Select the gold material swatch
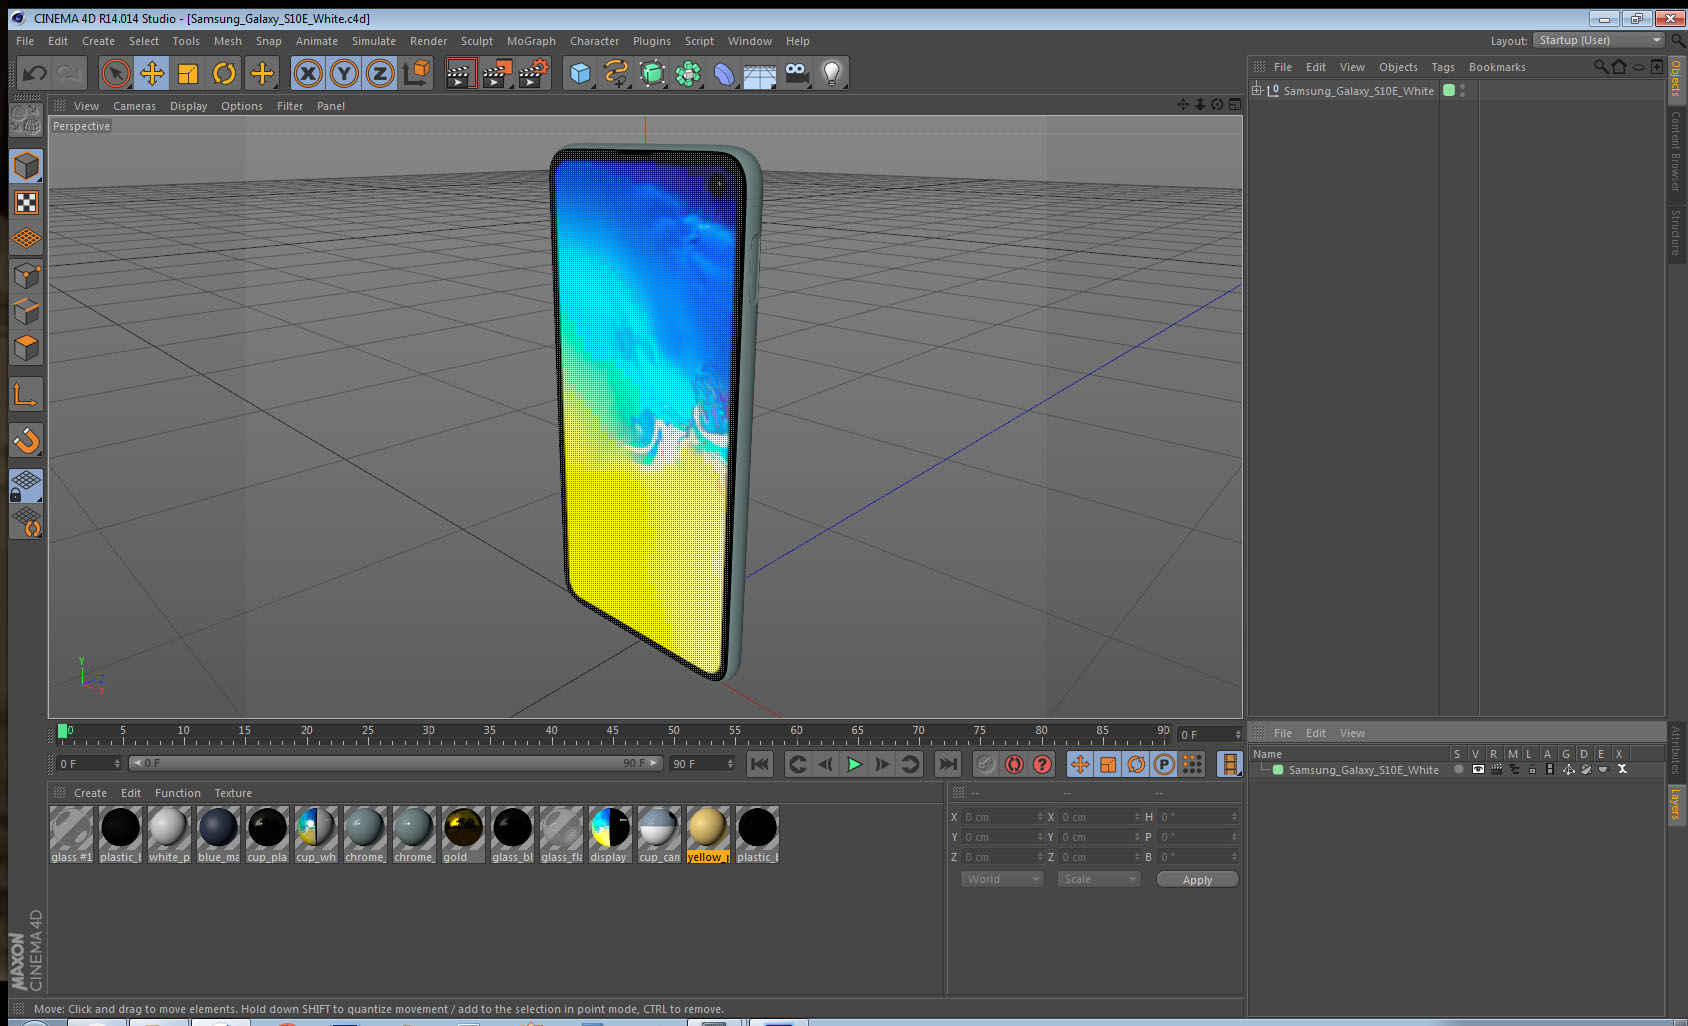This screenshot has height=1026, width=1688. (463, 835)
